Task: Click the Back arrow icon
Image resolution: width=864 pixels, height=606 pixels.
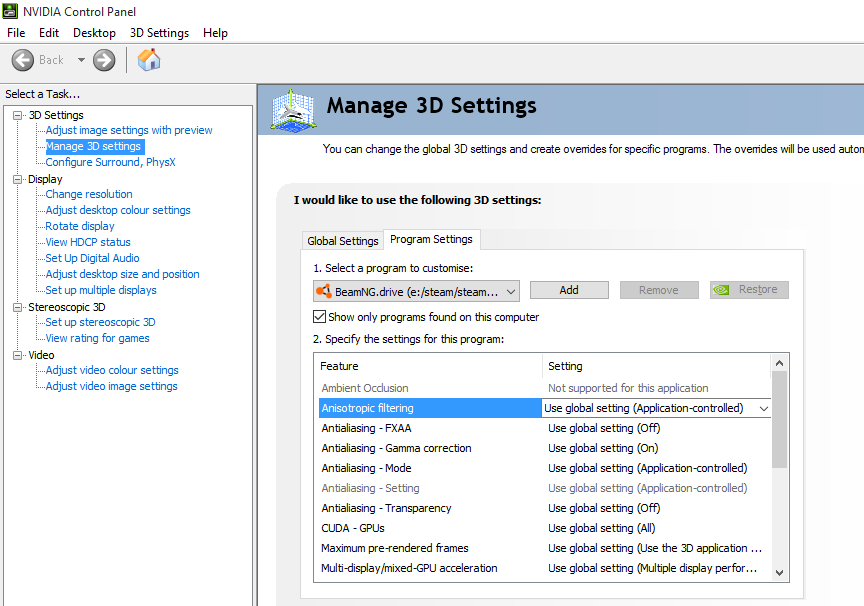Action: point(23,60)
